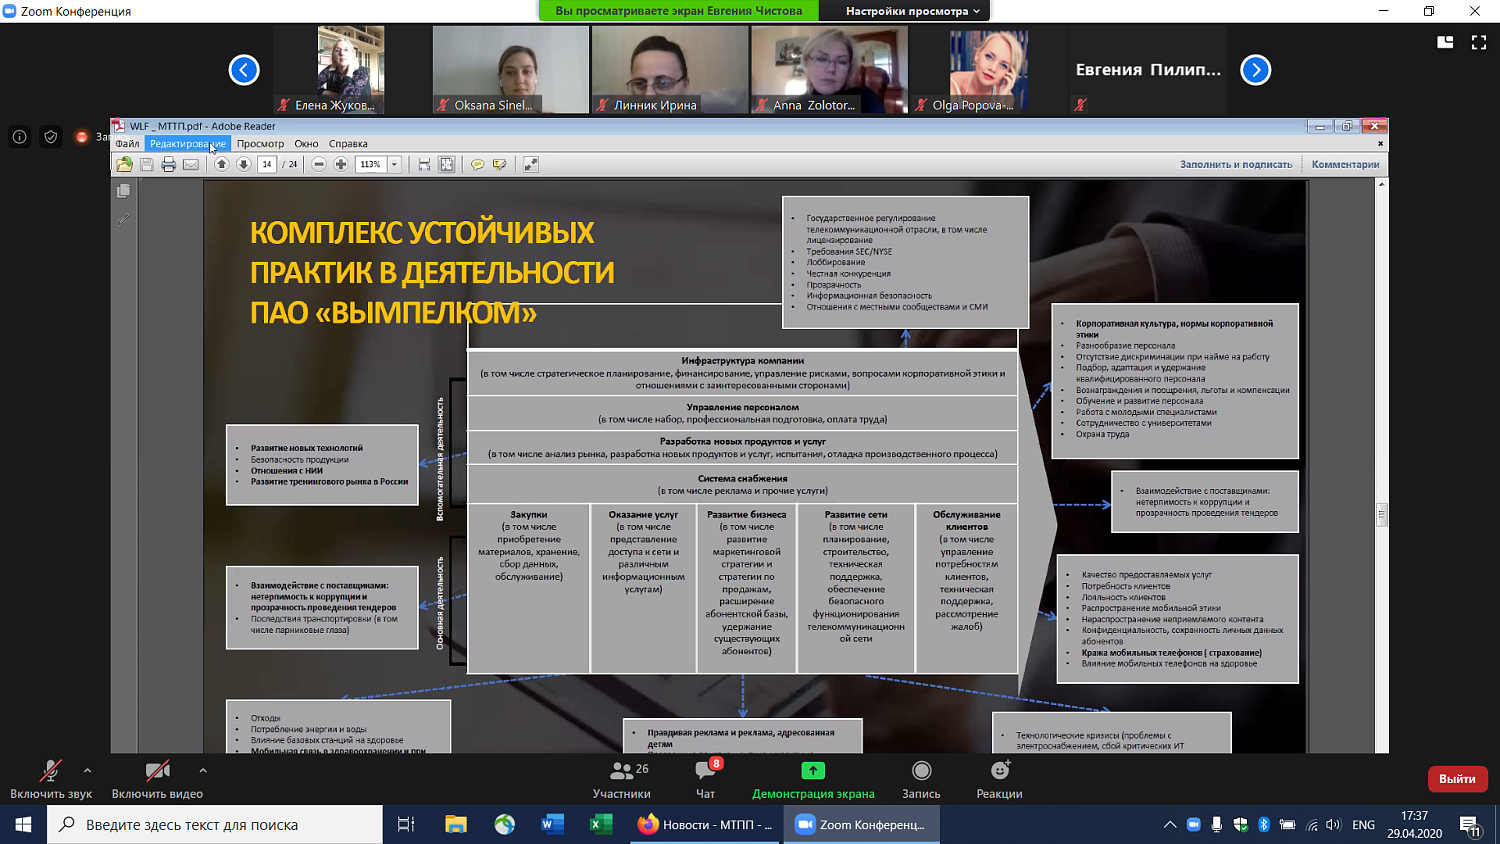Send the PDF by email envelope icon
Screen dimensions: 1500x844
[190, 164]
